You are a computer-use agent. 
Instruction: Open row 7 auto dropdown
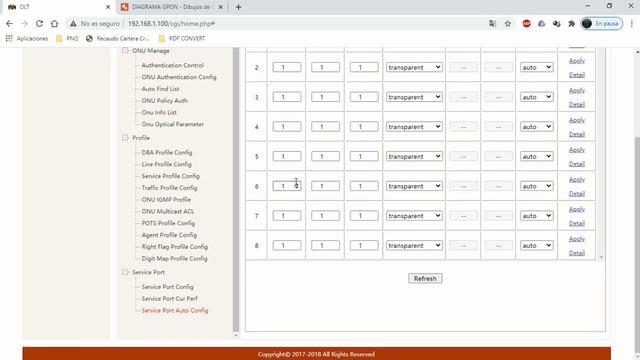click(x=537, y=216)
